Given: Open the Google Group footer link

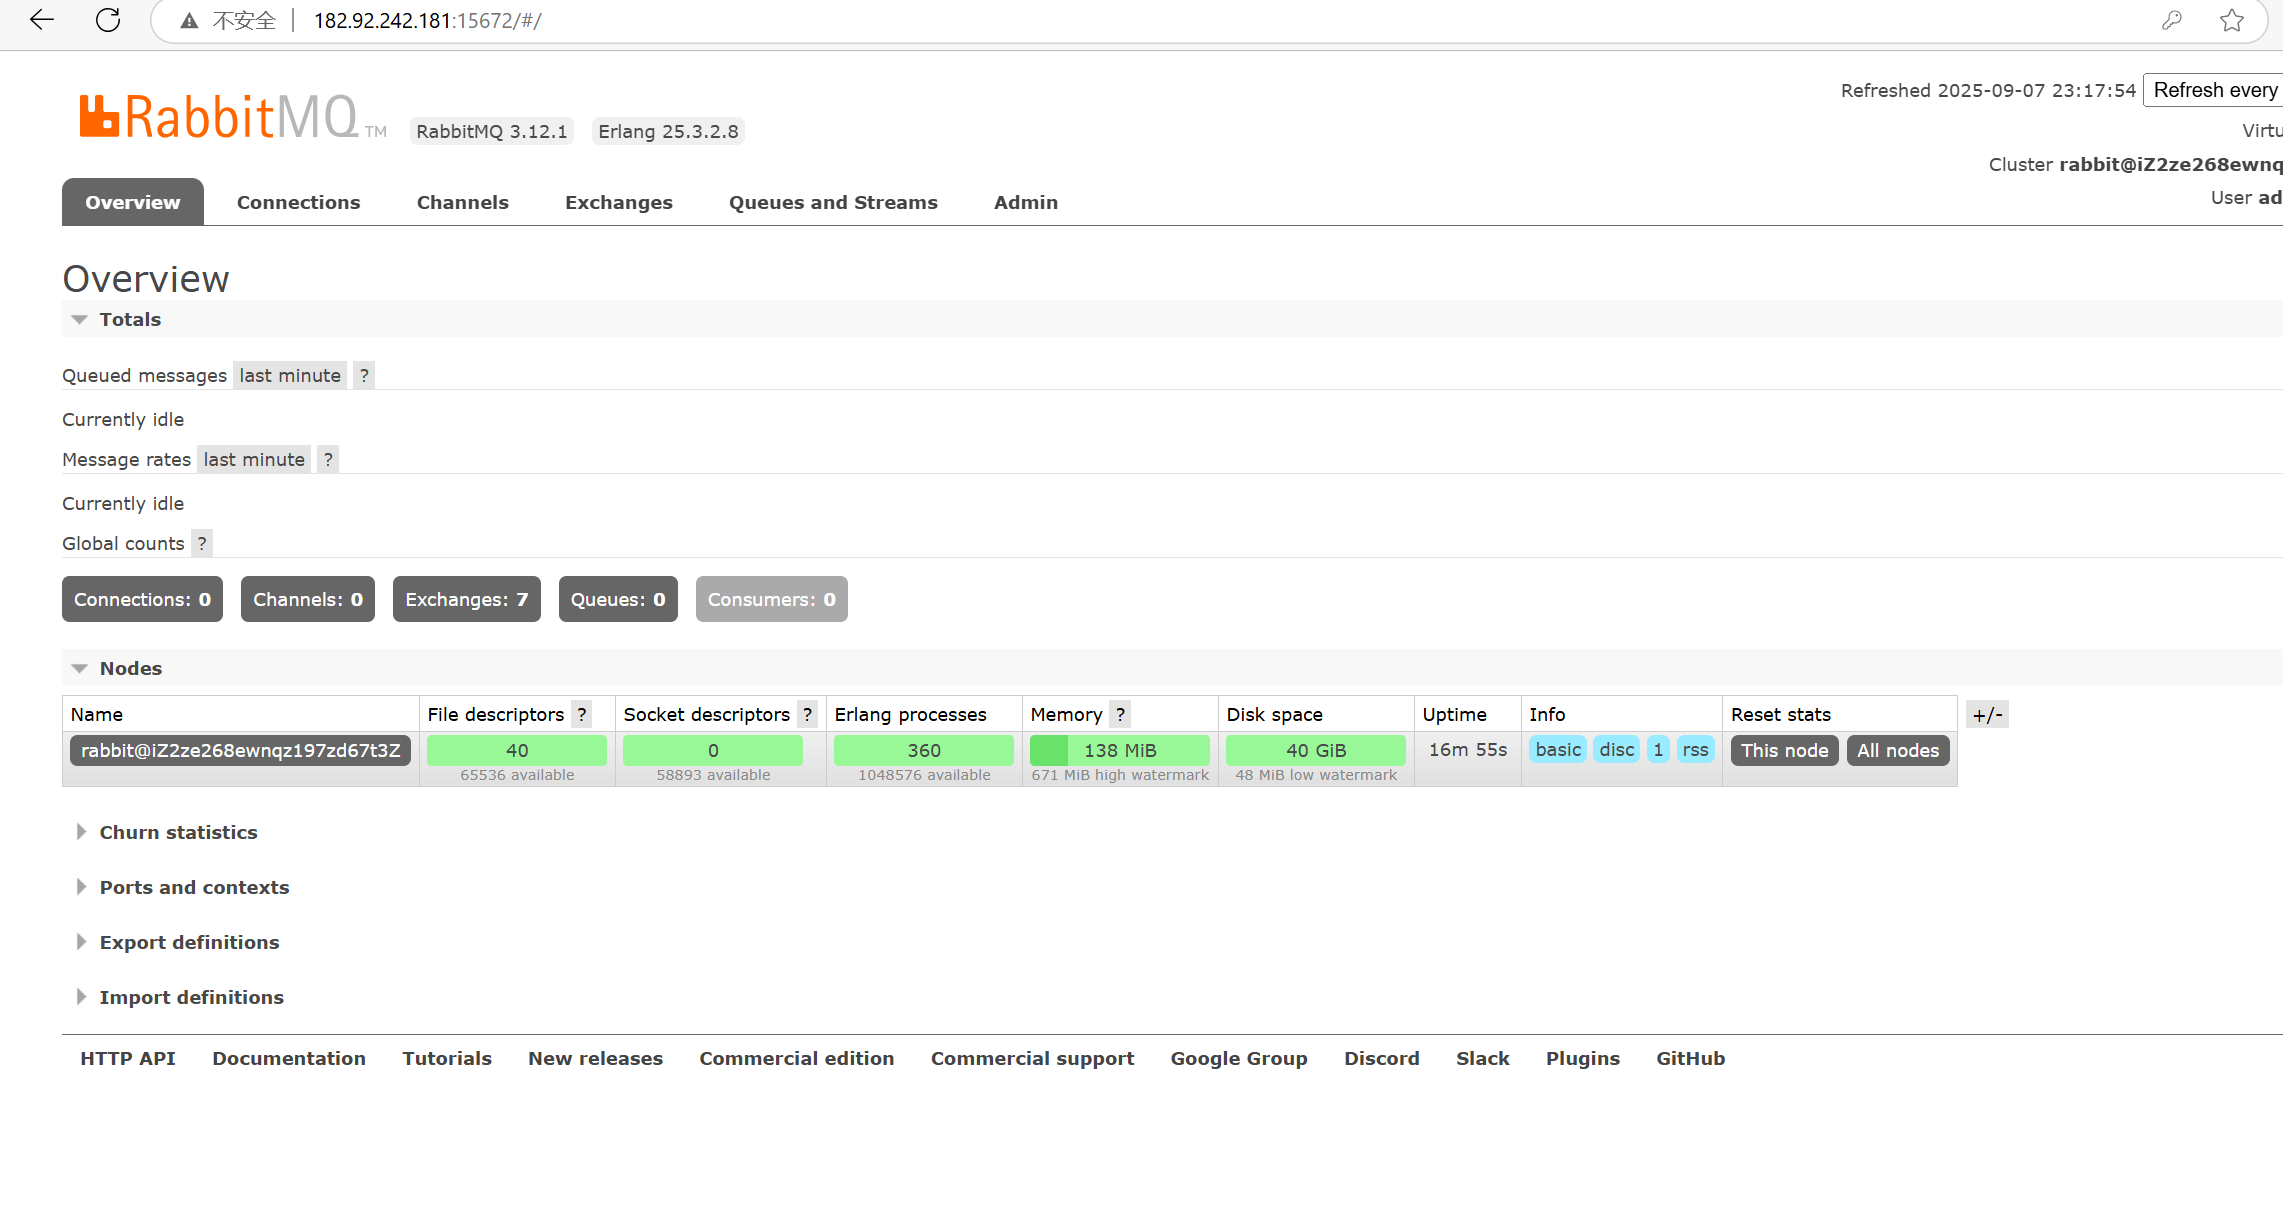Looking at the screenshot, I should click(1239, 1058).
